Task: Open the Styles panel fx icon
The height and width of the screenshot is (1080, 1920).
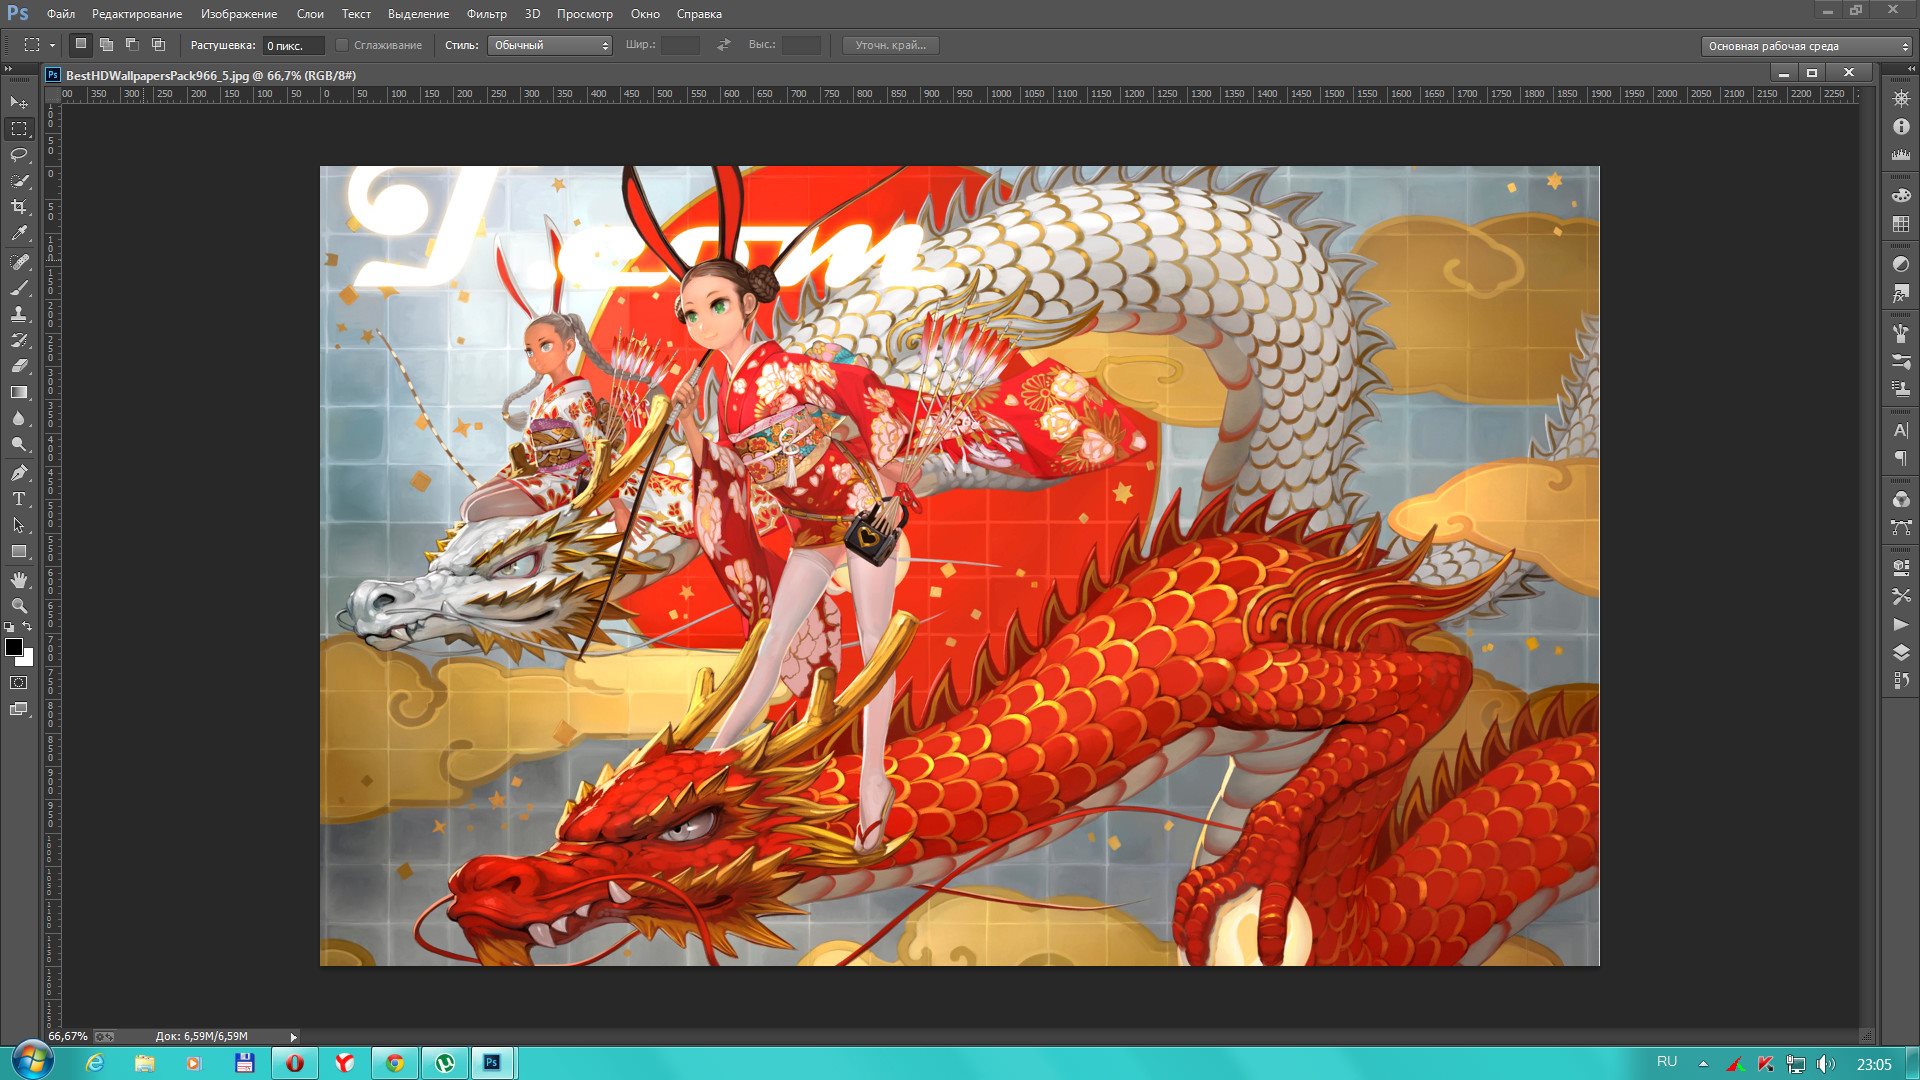Action: [x=1901, y=293]
